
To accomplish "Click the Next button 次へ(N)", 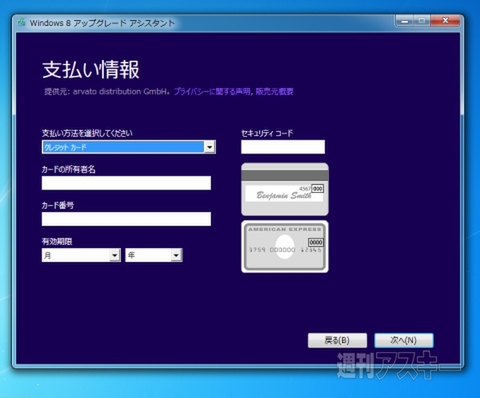I will [x=404, y=340].
